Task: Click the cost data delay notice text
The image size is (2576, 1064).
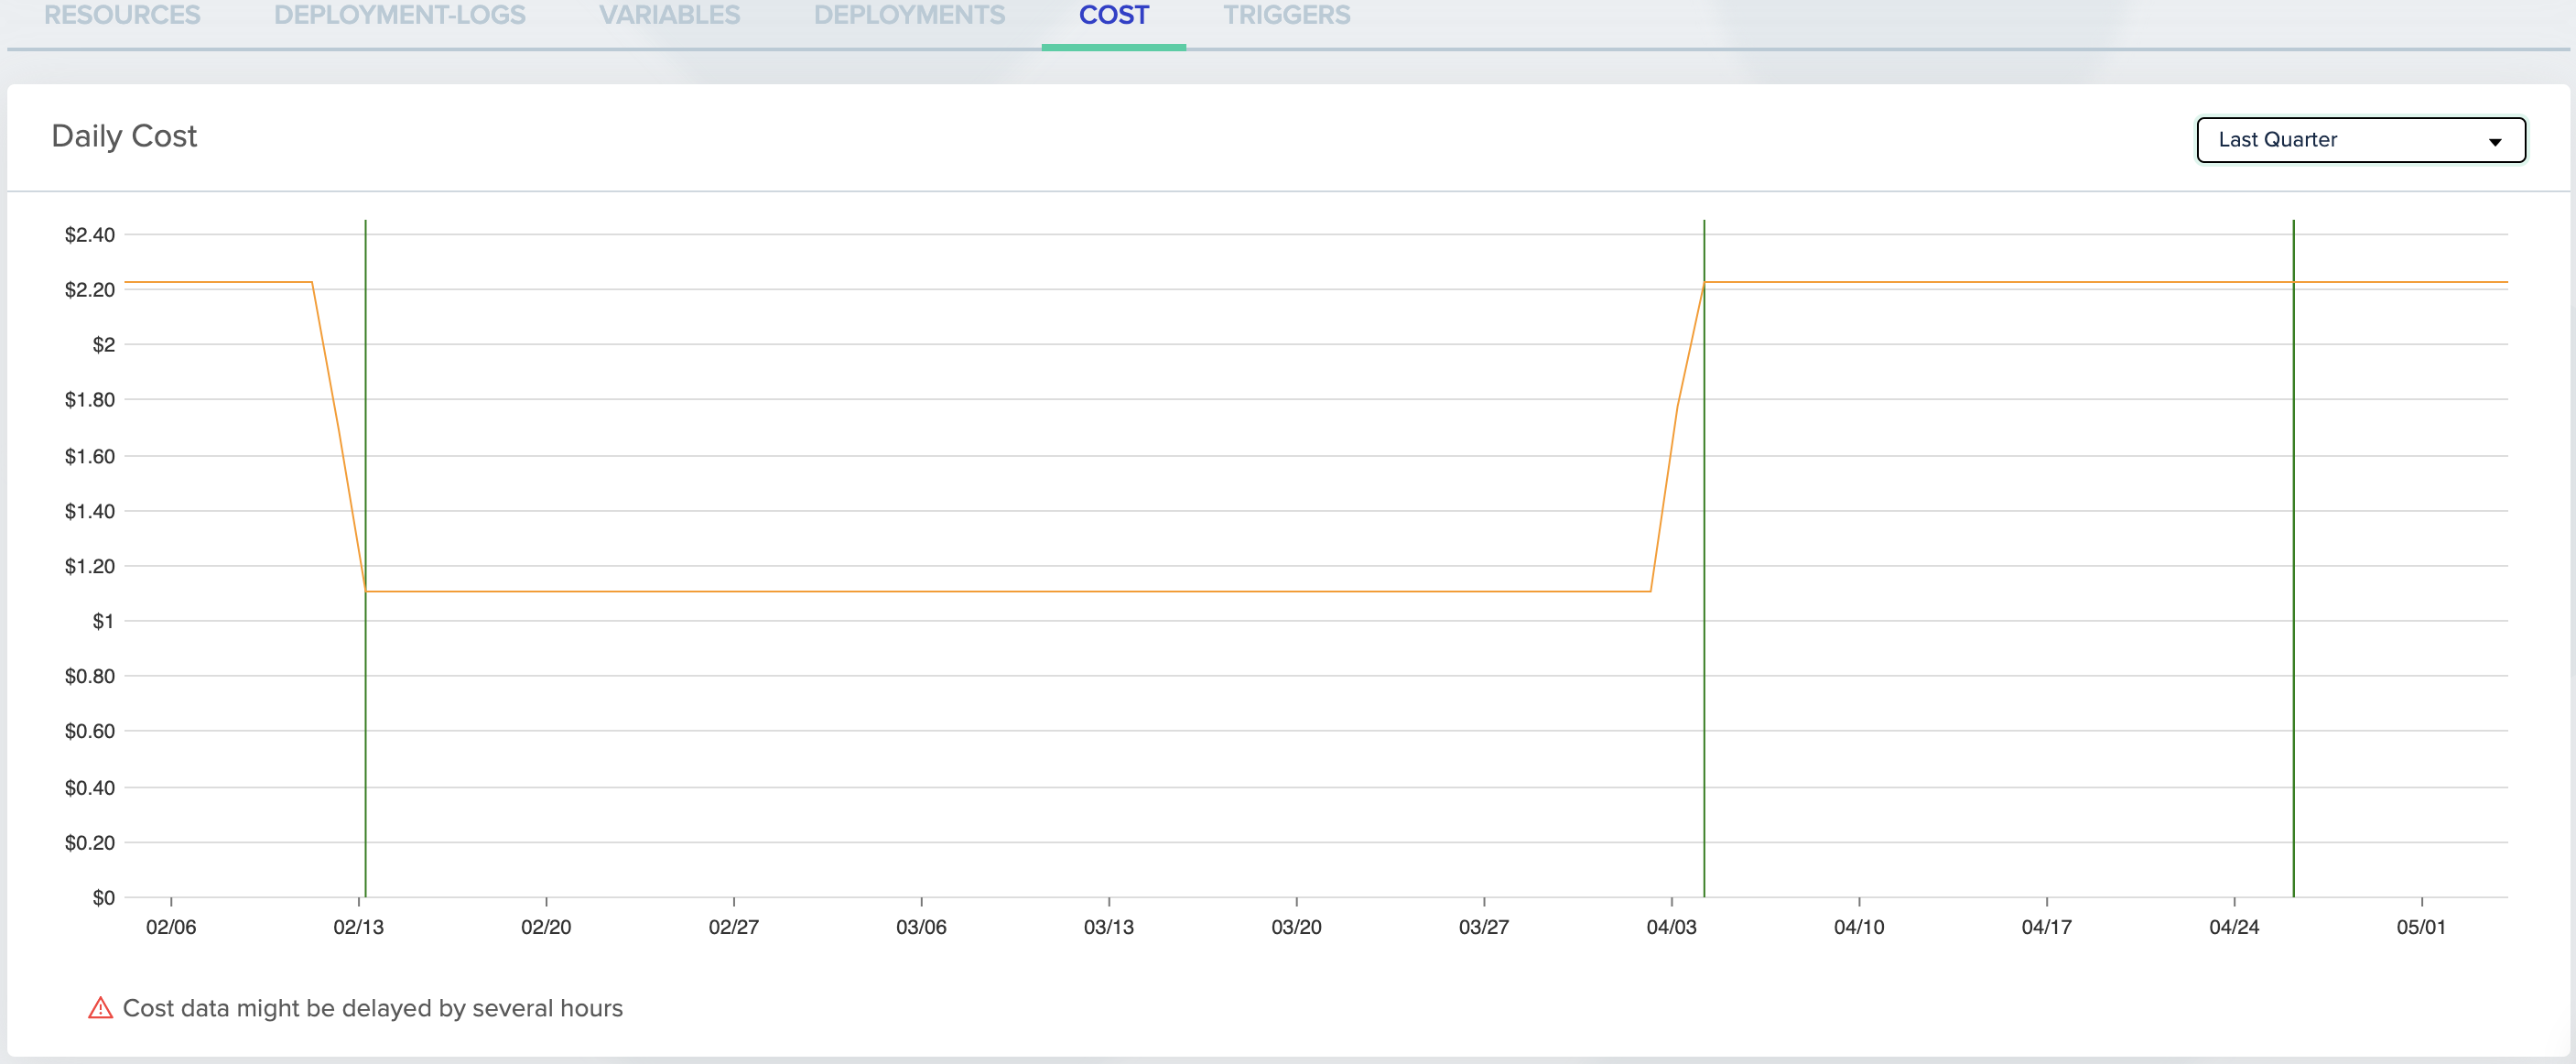Action: point(372,1008)
